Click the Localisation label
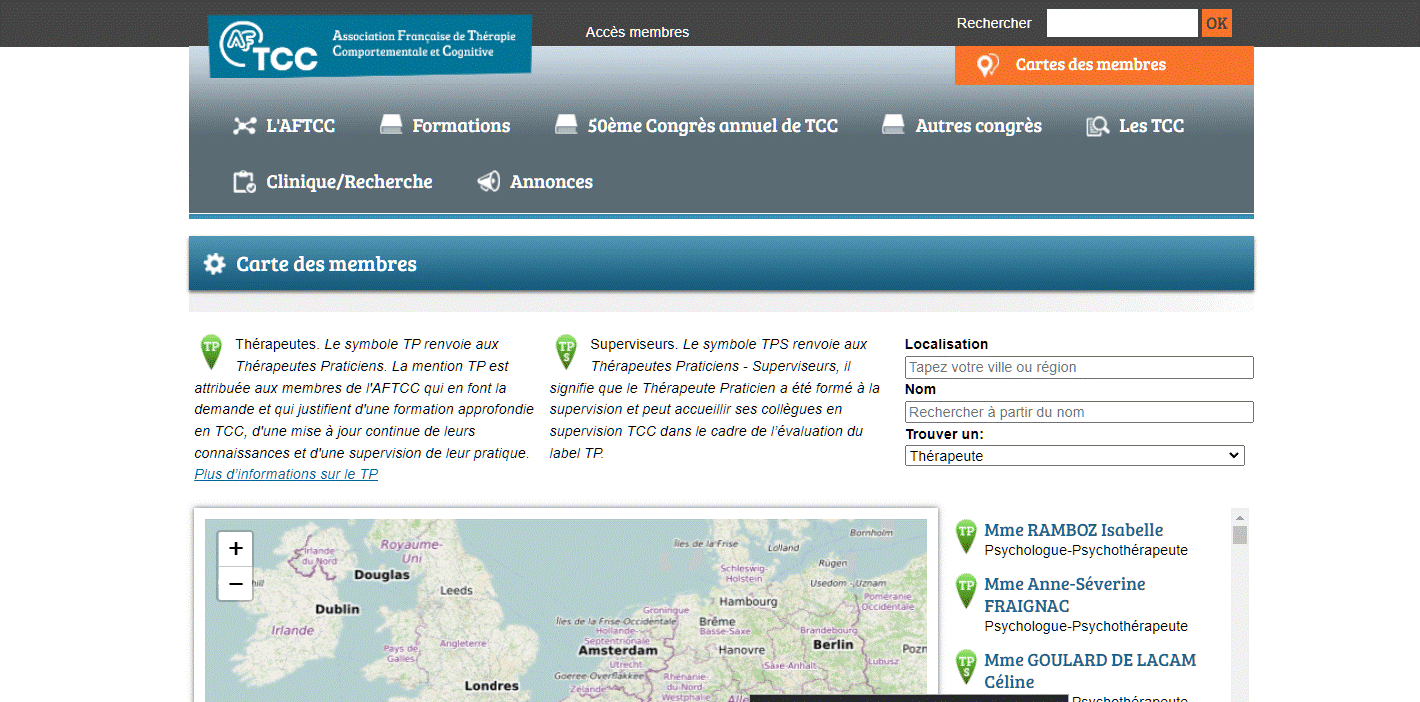Viewport: 1420px width, 702px height. [x=946, y=344]
